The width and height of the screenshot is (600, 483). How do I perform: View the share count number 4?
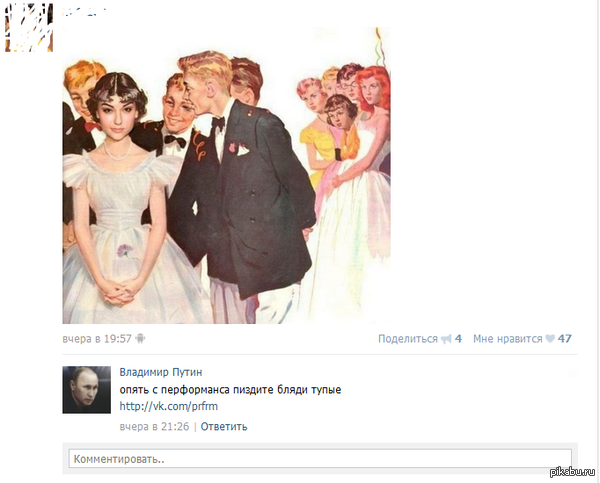458,339
